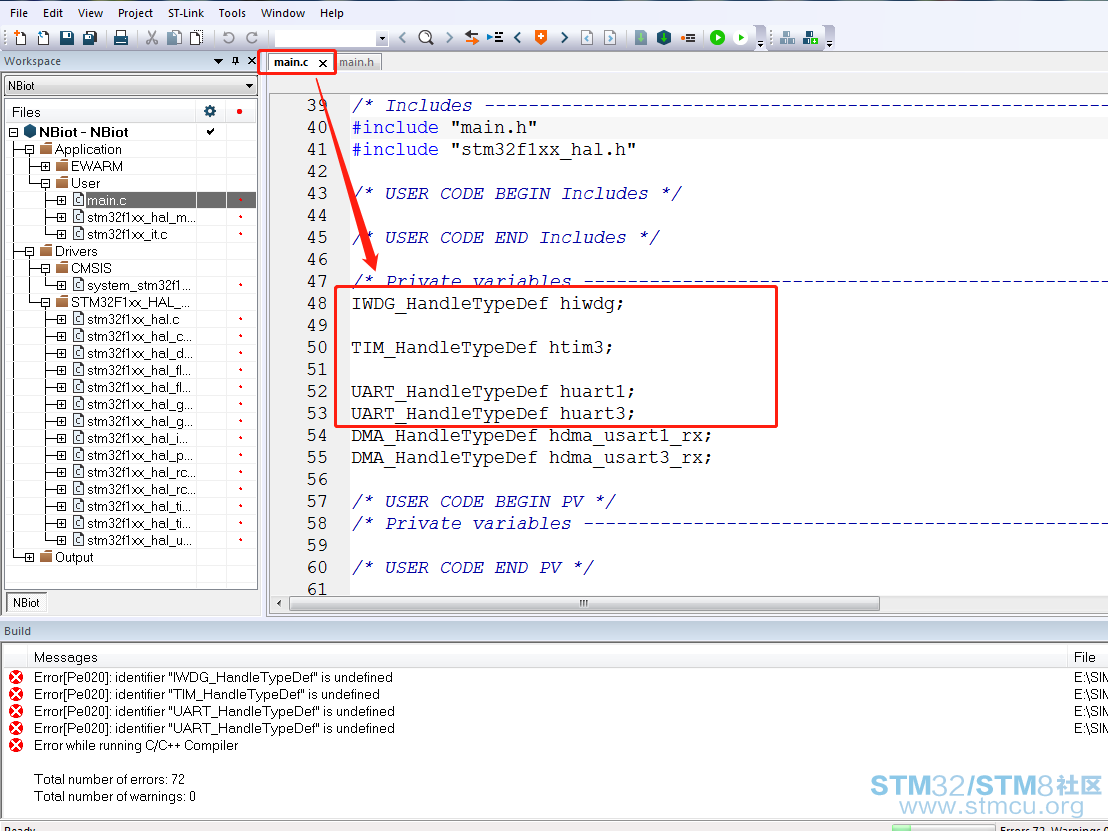Select the IWDG_HandleTypeDef undefined error
Screen dimensions: 1108x831
pyautogui.click(x=213, y=677)
